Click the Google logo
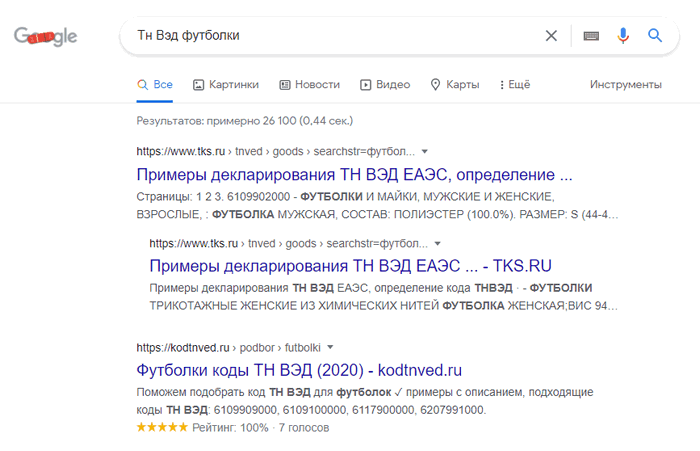Viewport: 700px width, 451px height. [x=46, y=37]
